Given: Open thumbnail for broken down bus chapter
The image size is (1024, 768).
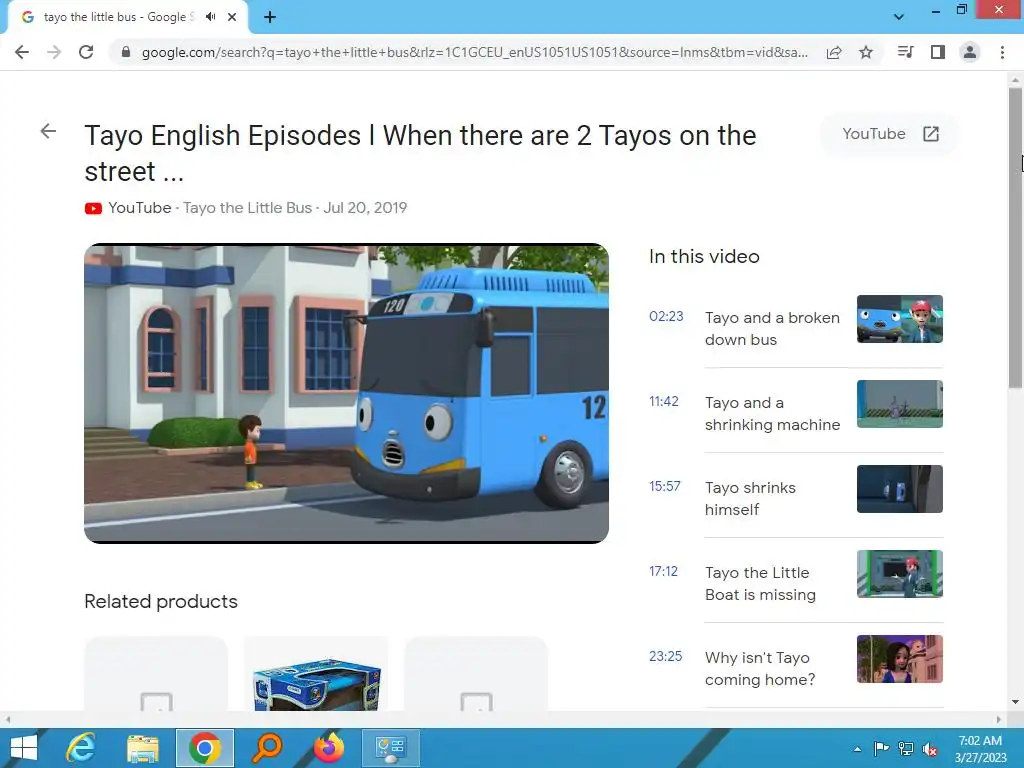Looking at the screenshot, I should [899, 319].
